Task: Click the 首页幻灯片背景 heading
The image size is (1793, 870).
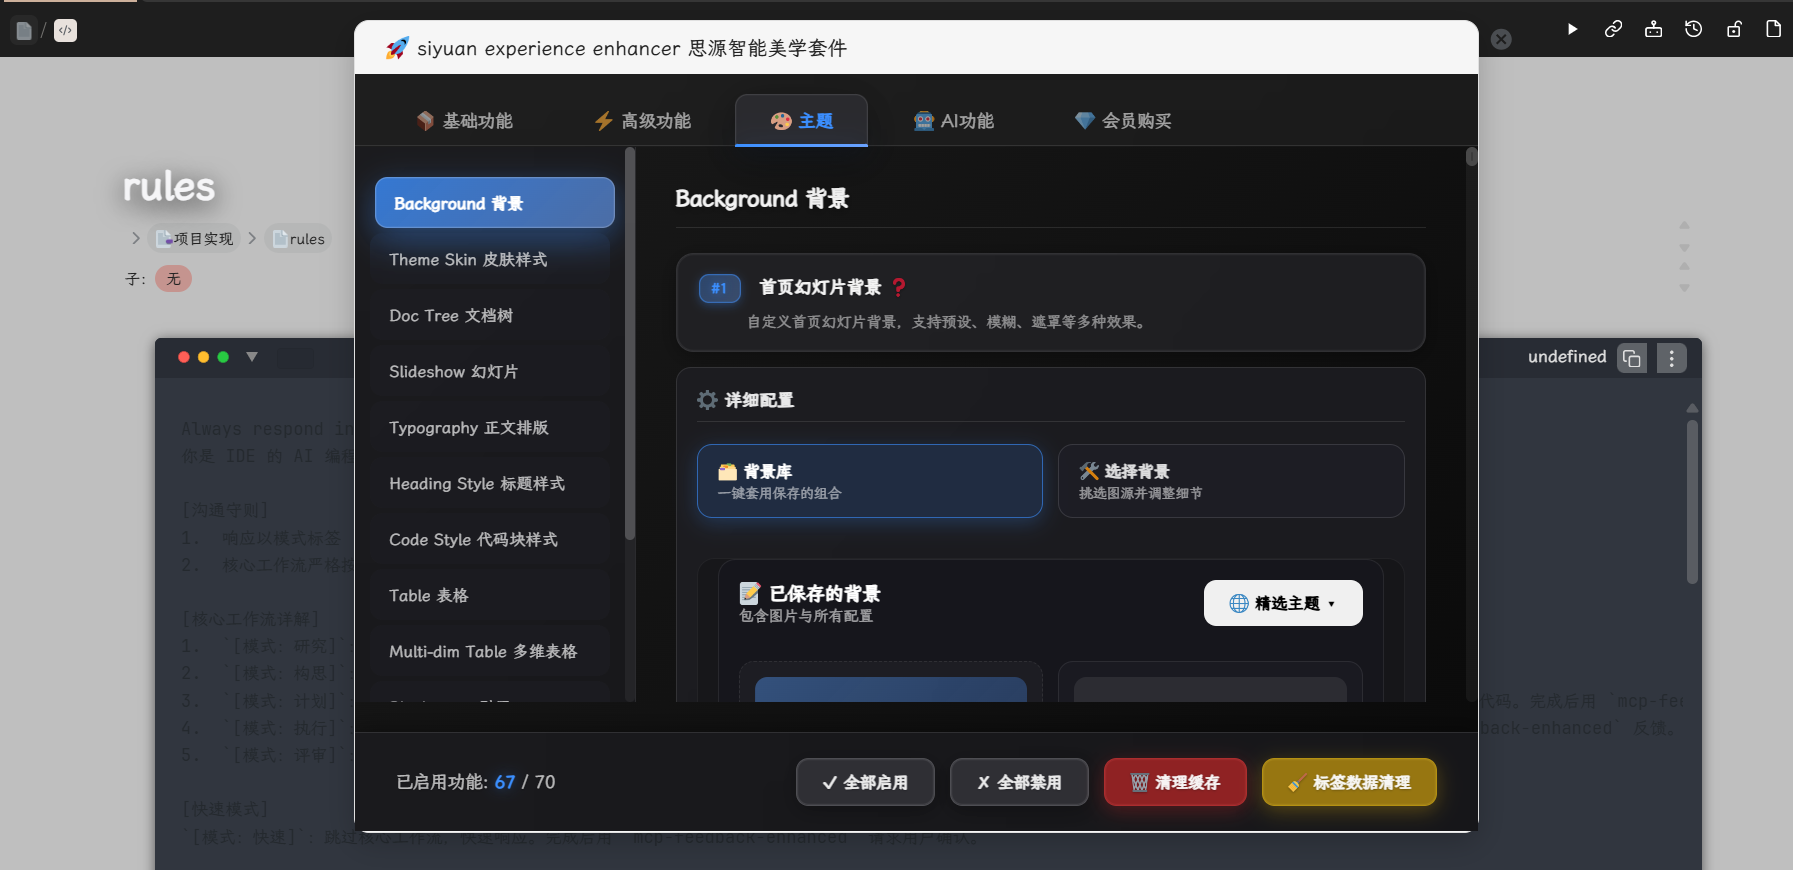Action: (820, 288)
